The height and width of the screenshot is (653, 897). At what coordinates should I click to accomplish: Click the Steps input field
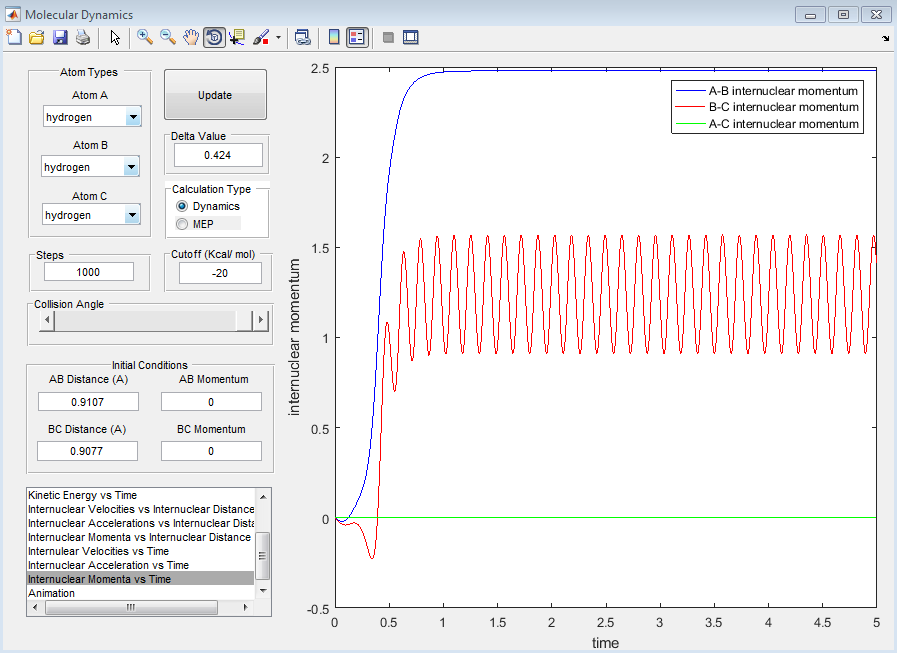tap(89, 272)
